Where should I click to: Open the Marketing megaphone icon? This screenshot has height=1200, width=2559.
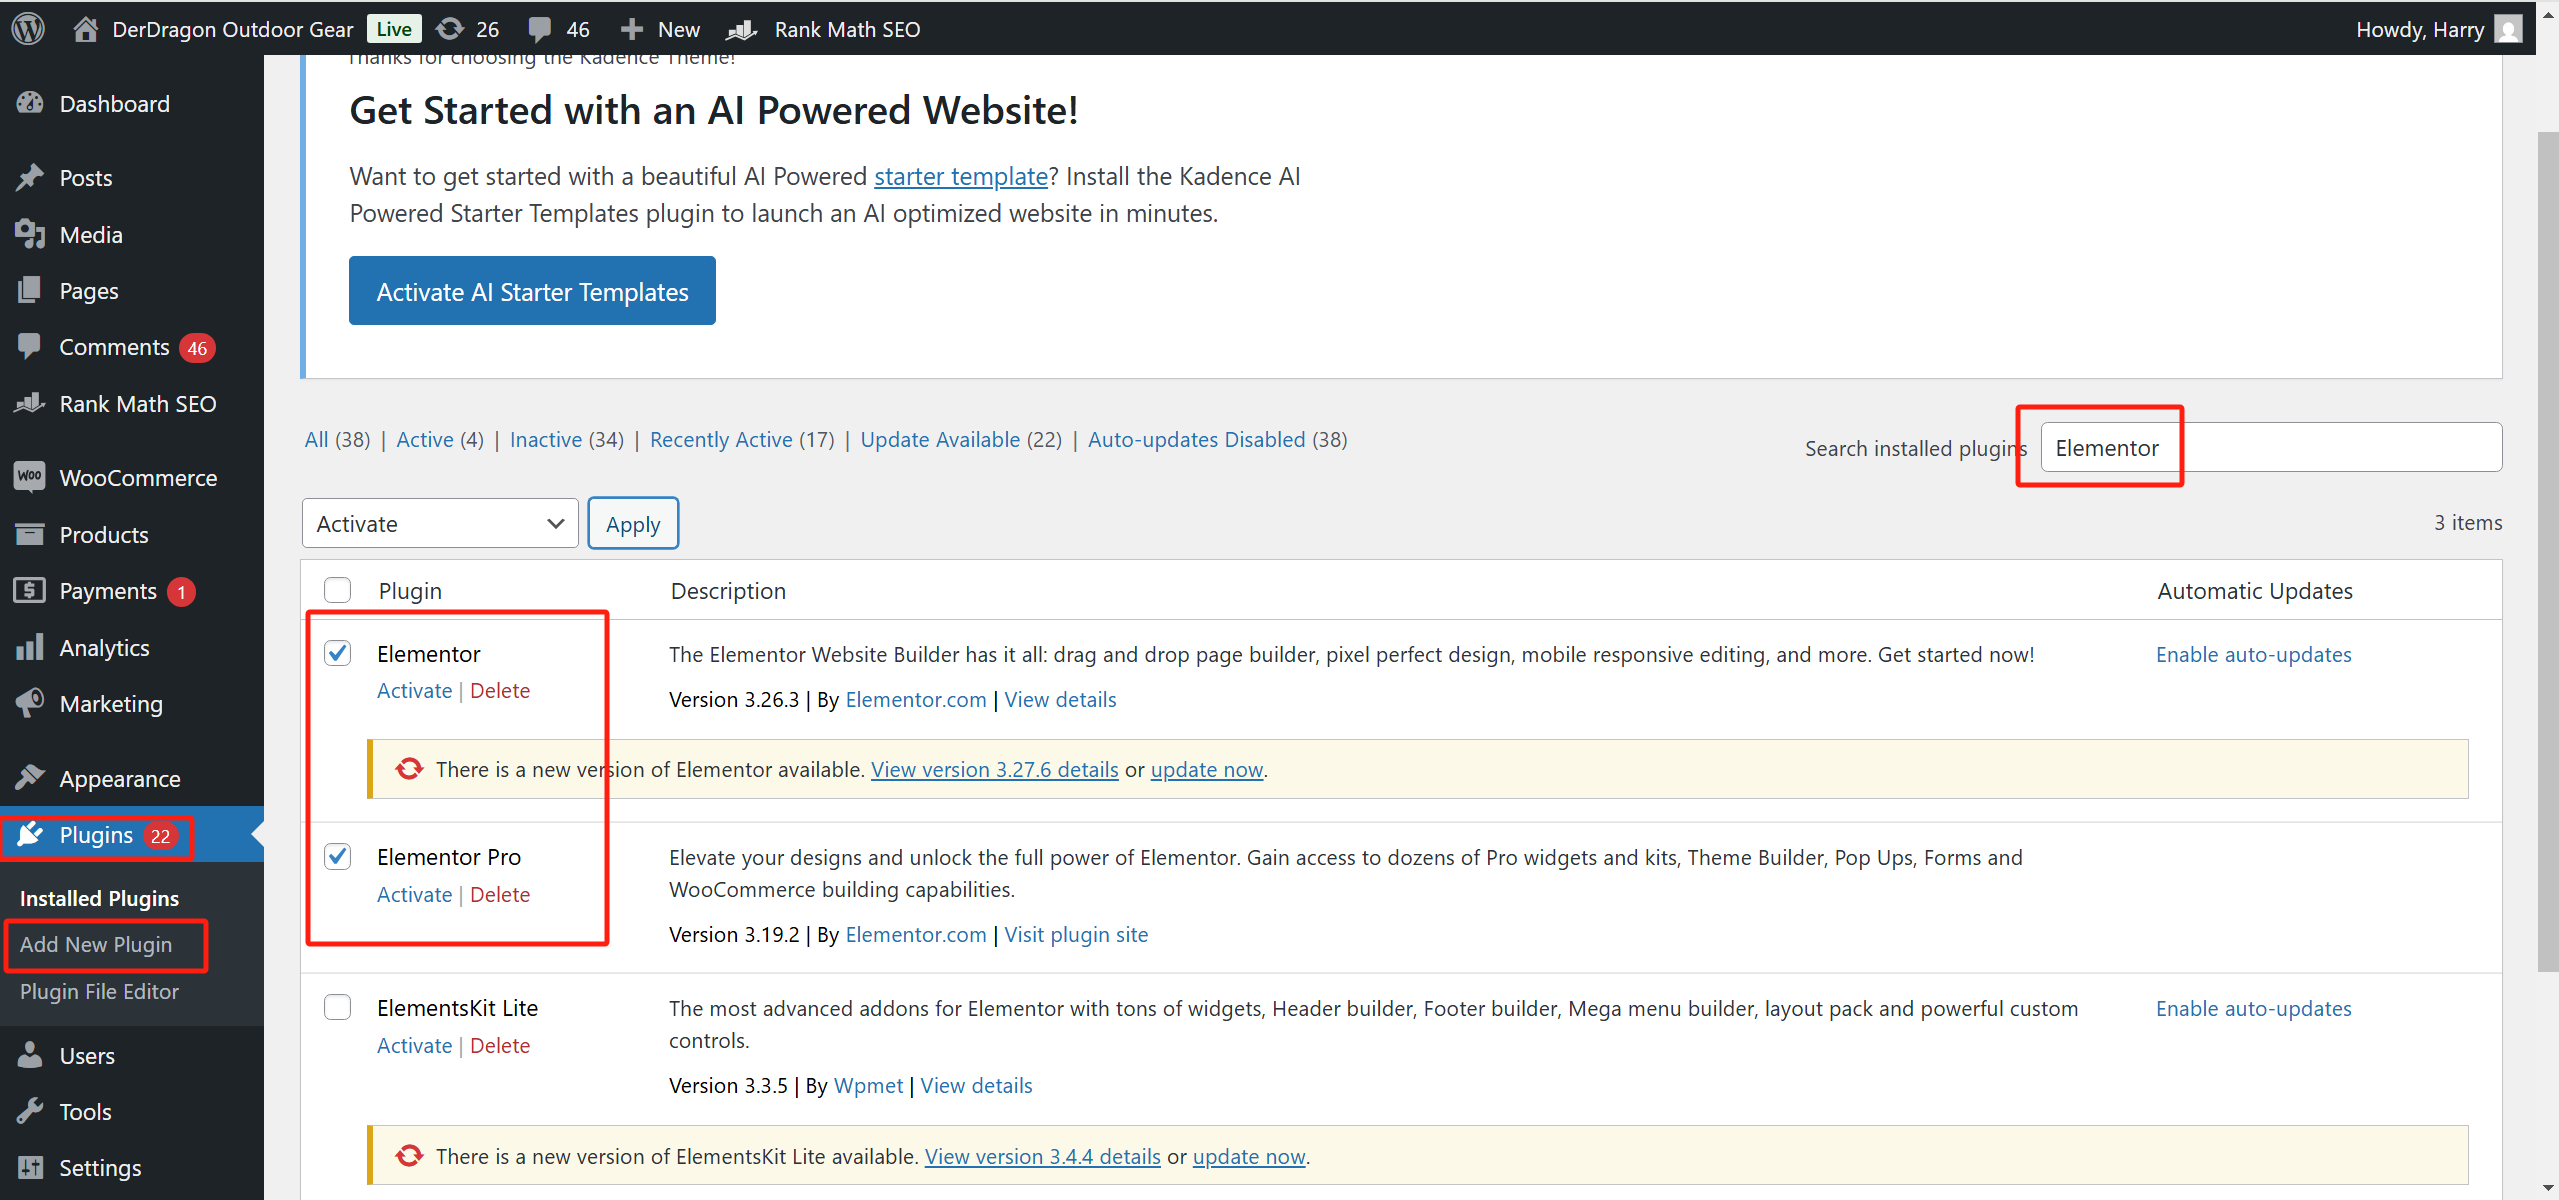click(31, 703)
